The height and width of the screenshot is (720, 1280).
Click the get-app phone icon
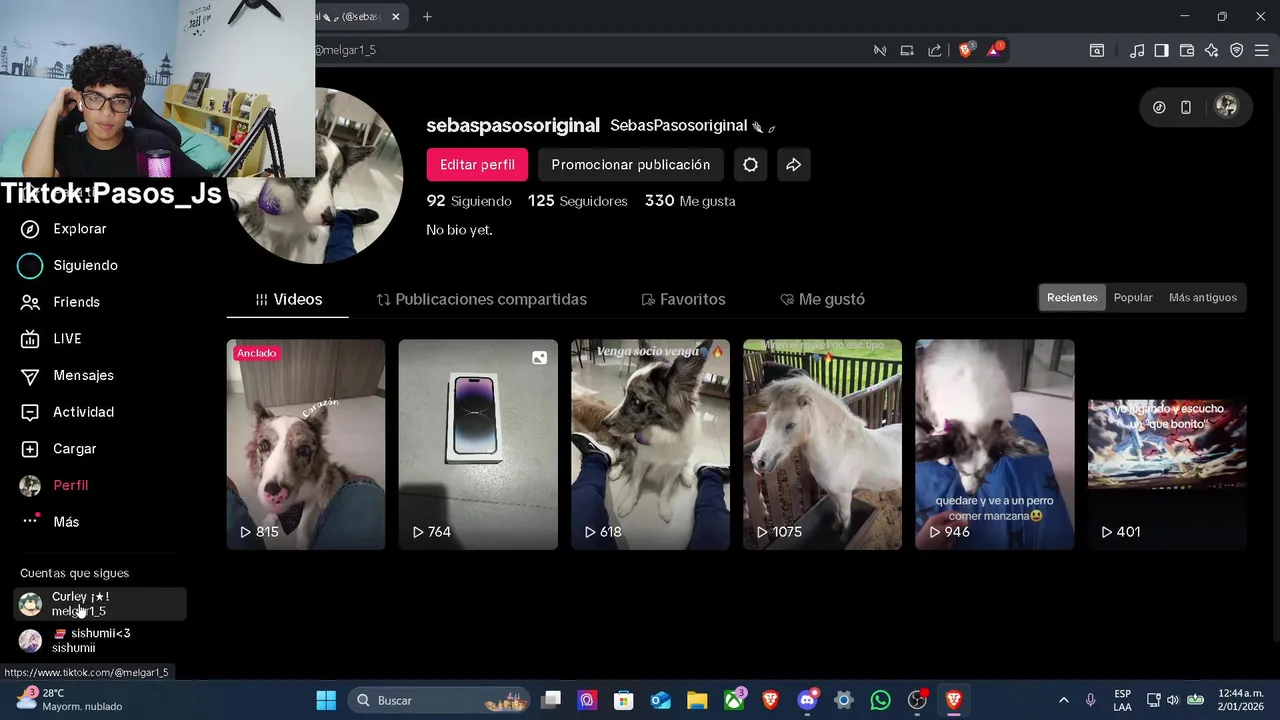[x=1186, y=107]
